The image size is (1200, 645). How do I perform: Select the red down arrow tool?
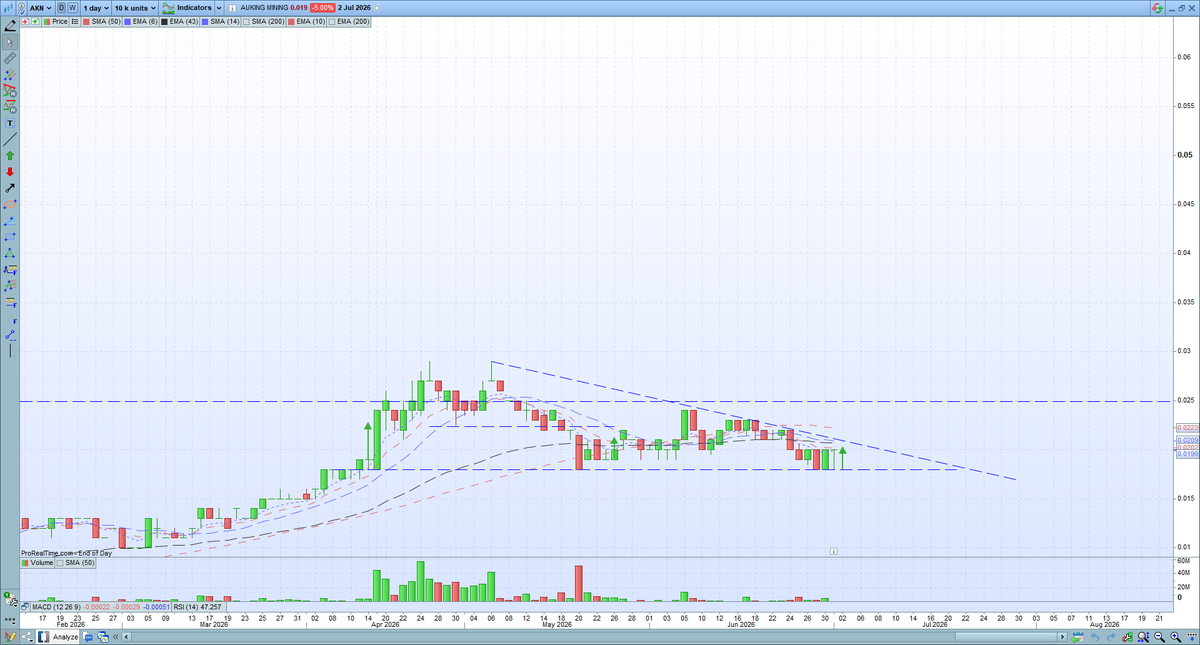tap(10, 171)
